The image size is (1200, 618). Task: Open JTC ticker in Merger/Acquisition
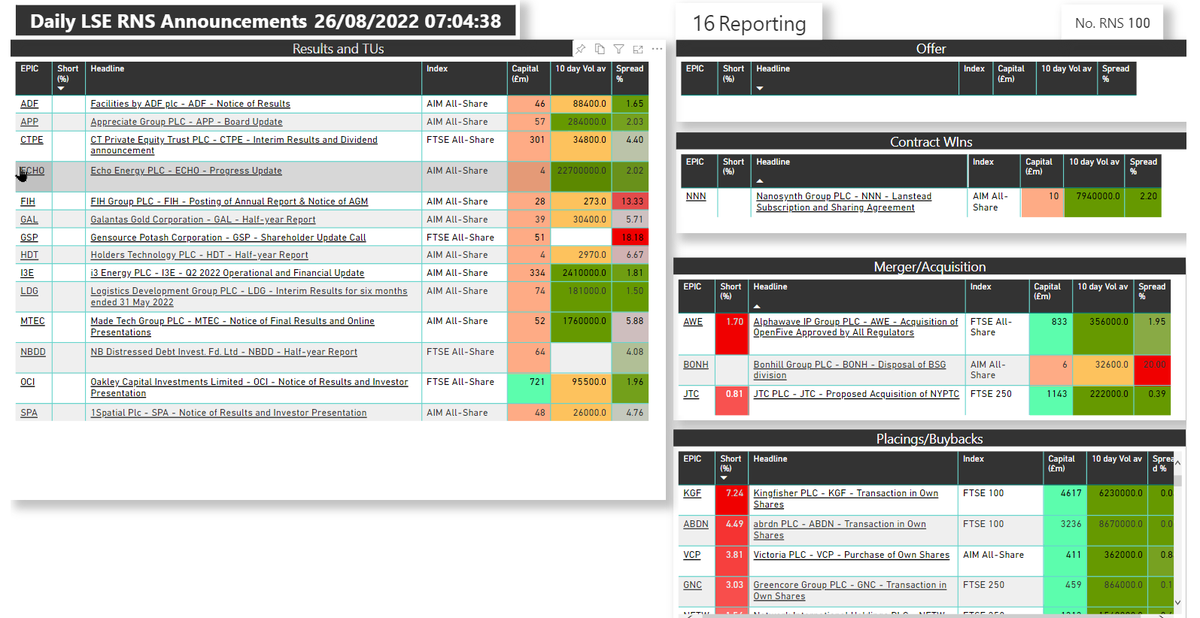[x=692, y=394]
